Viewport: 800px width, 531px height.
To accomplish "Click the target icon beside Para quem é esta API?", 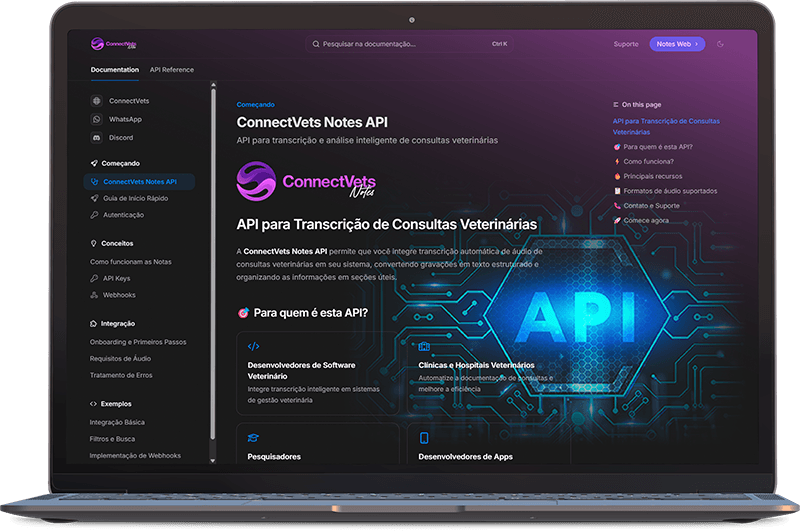I will pos(243,313).
